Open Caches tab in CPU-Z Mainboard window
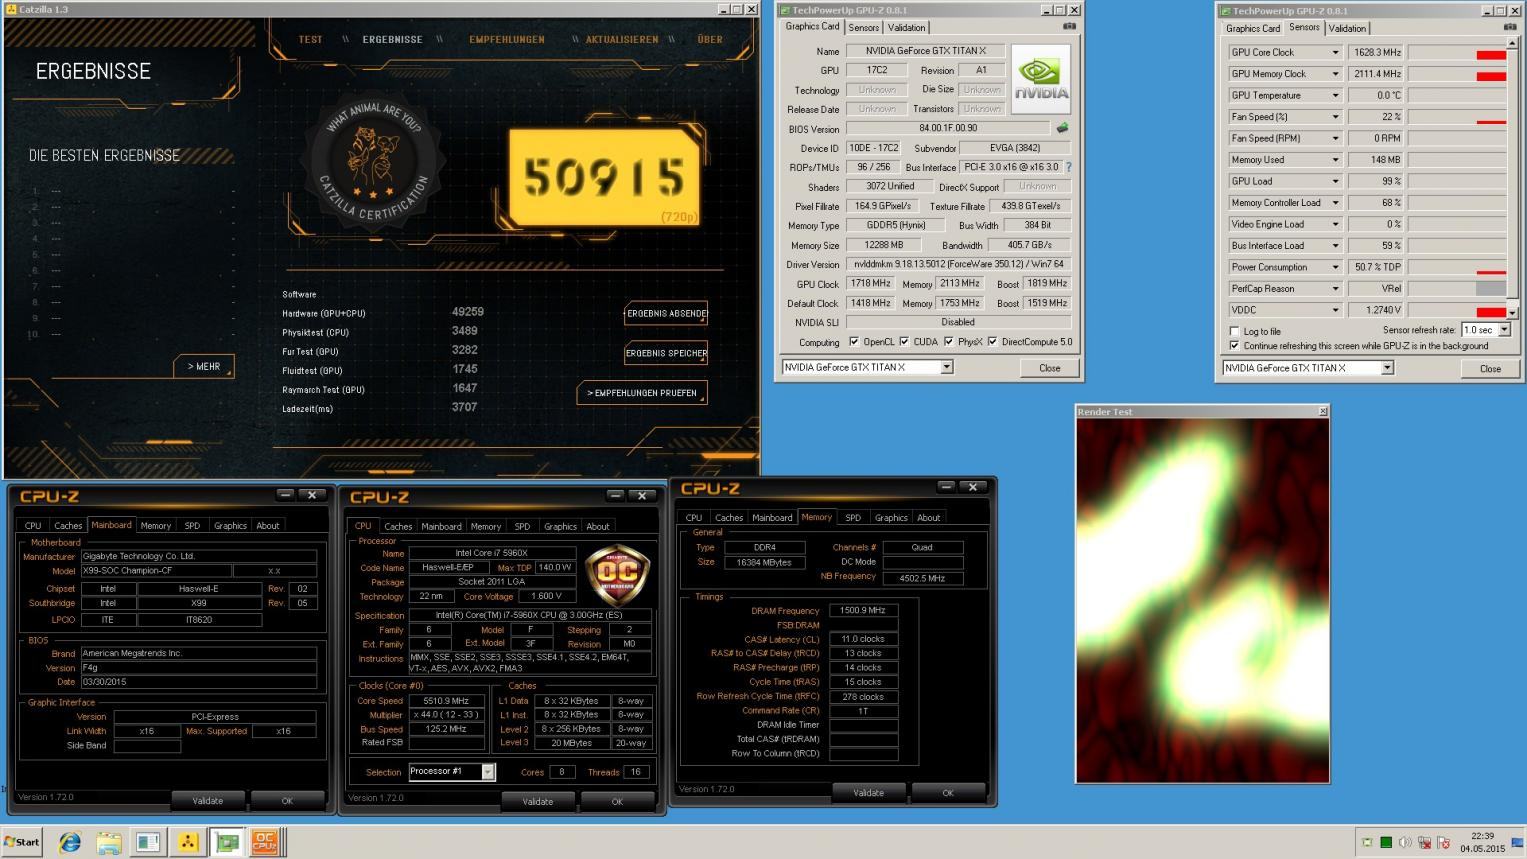 click(68, 525)
